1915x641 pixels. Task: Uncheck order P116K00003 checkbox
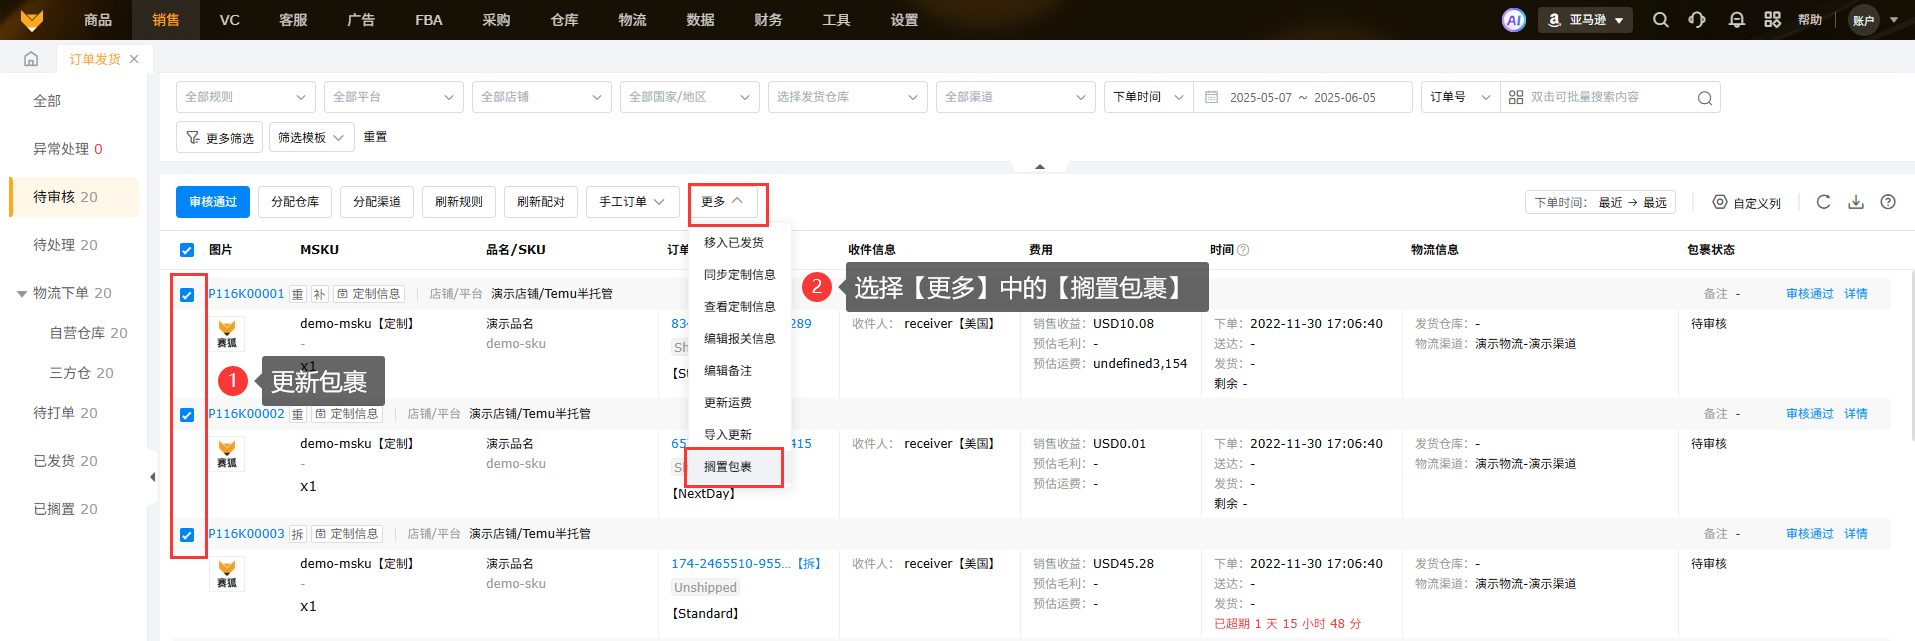click(x=187, y=535)
